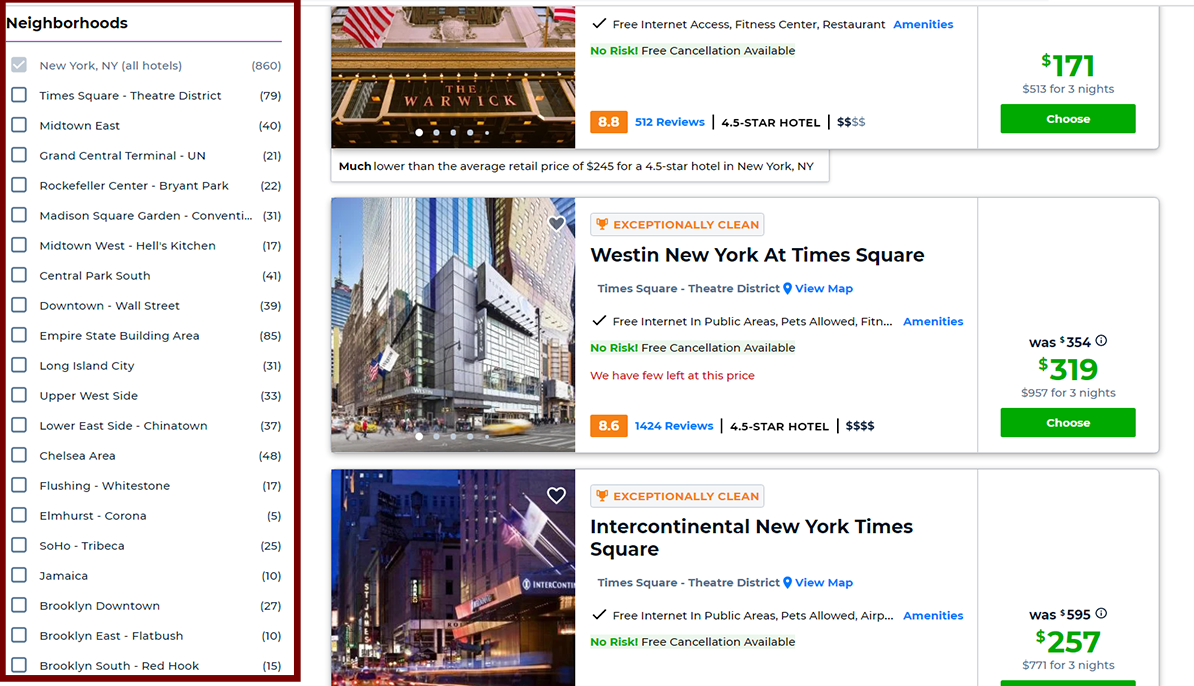This screenshot has width=1194, height=686.
Task: Open info icon beside was $354 price
Action: click(1101, 341)
